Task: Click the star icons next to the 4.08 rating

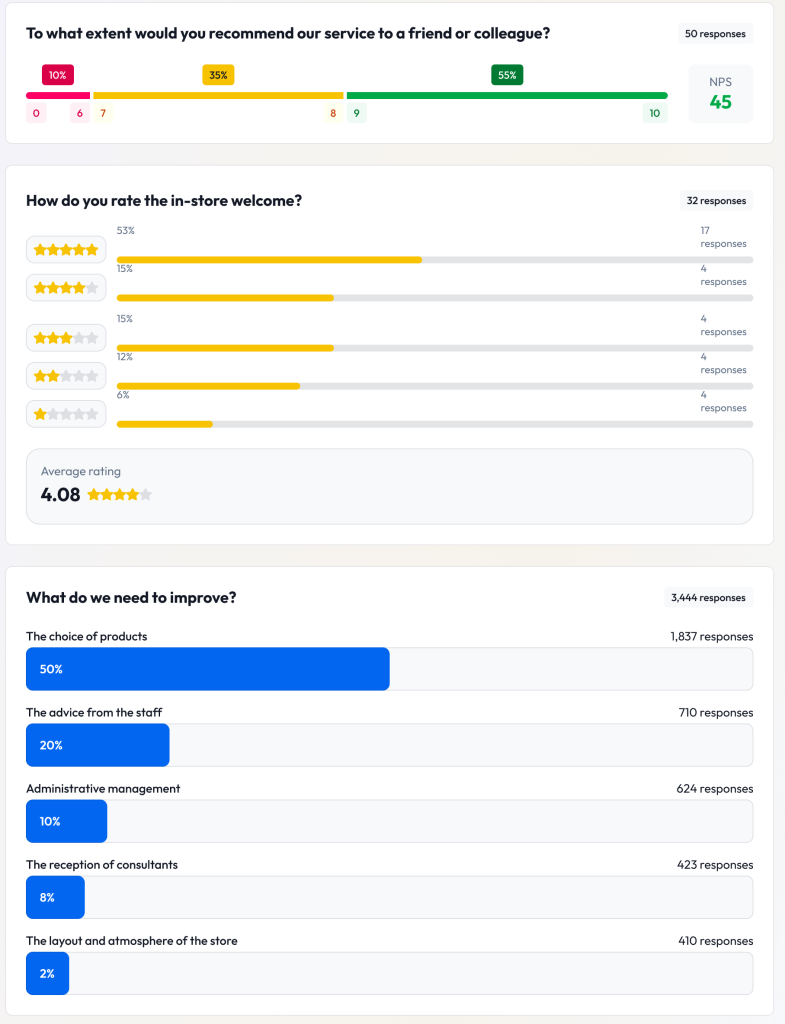Action: (120, 494)
